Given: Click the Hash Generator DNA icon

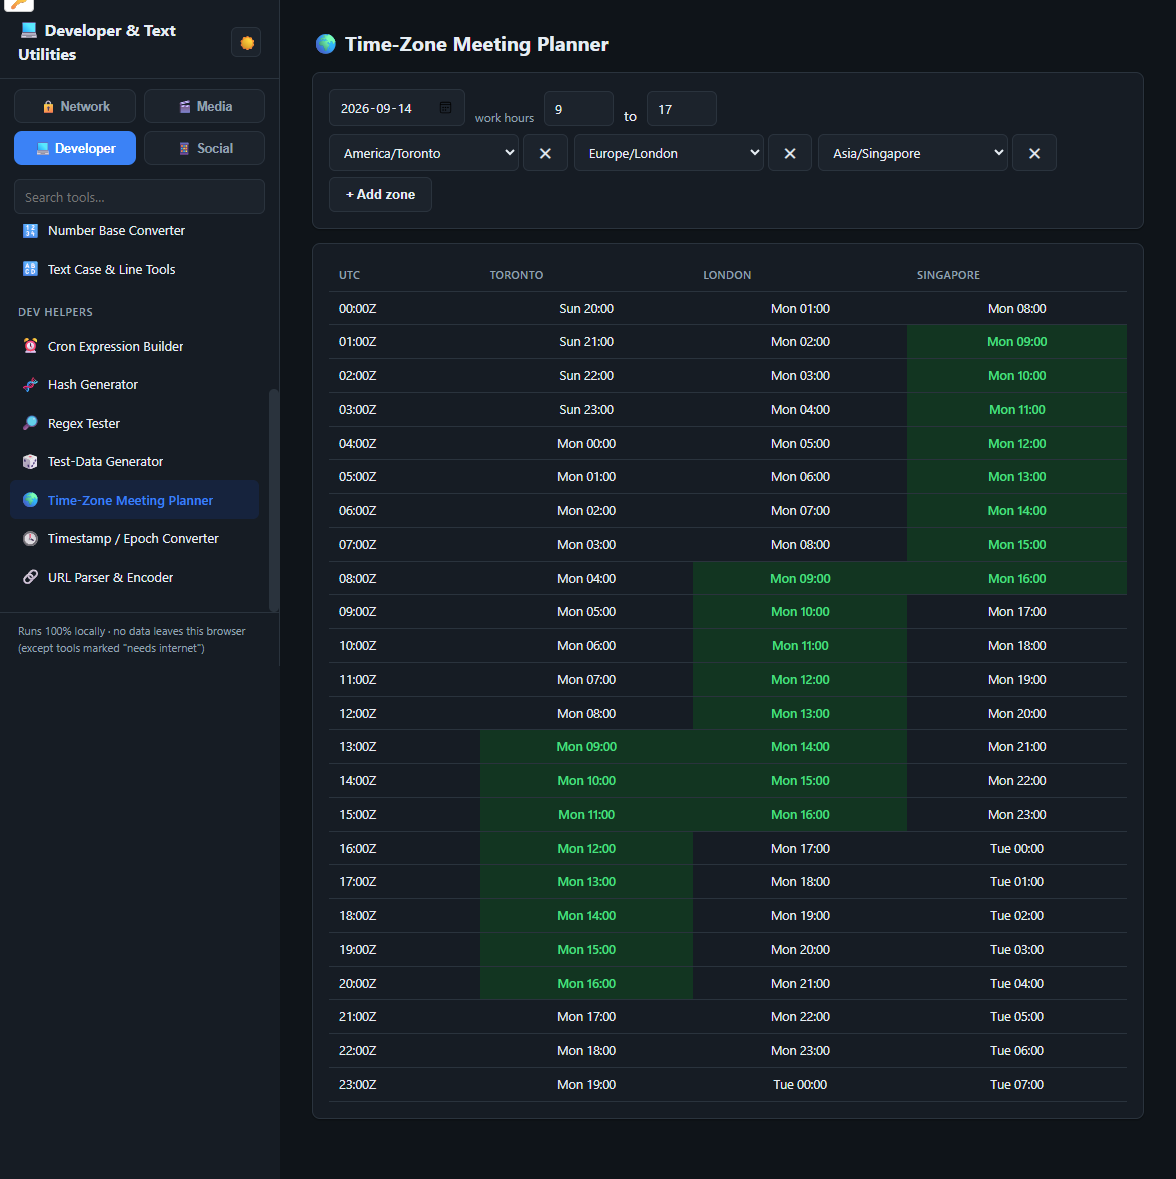Looking at the screenshot, I should (x=30, y=384).
